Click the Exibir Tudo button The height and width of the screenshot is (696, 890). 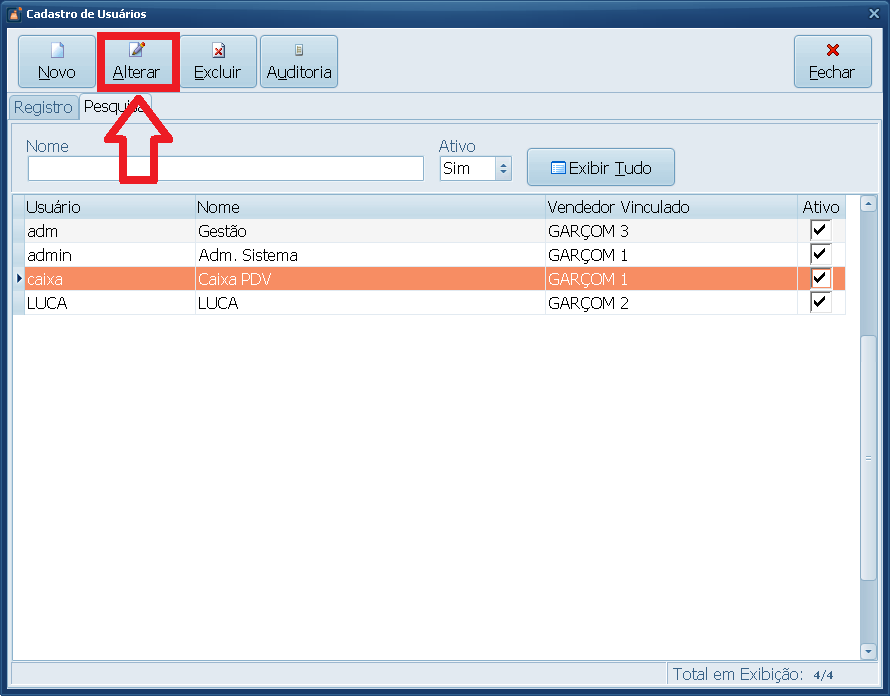pyautogui.click(x=601, y=167)
